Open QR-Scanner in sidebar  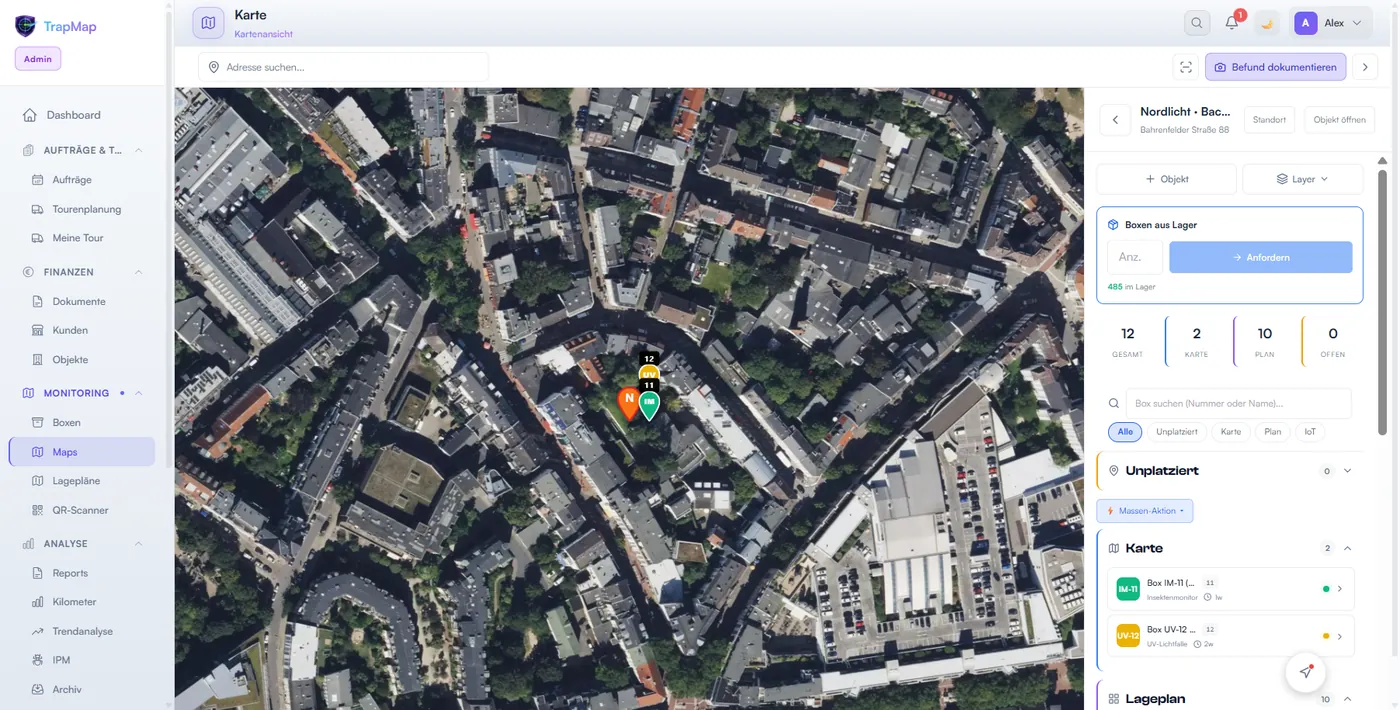coord(80,510)
